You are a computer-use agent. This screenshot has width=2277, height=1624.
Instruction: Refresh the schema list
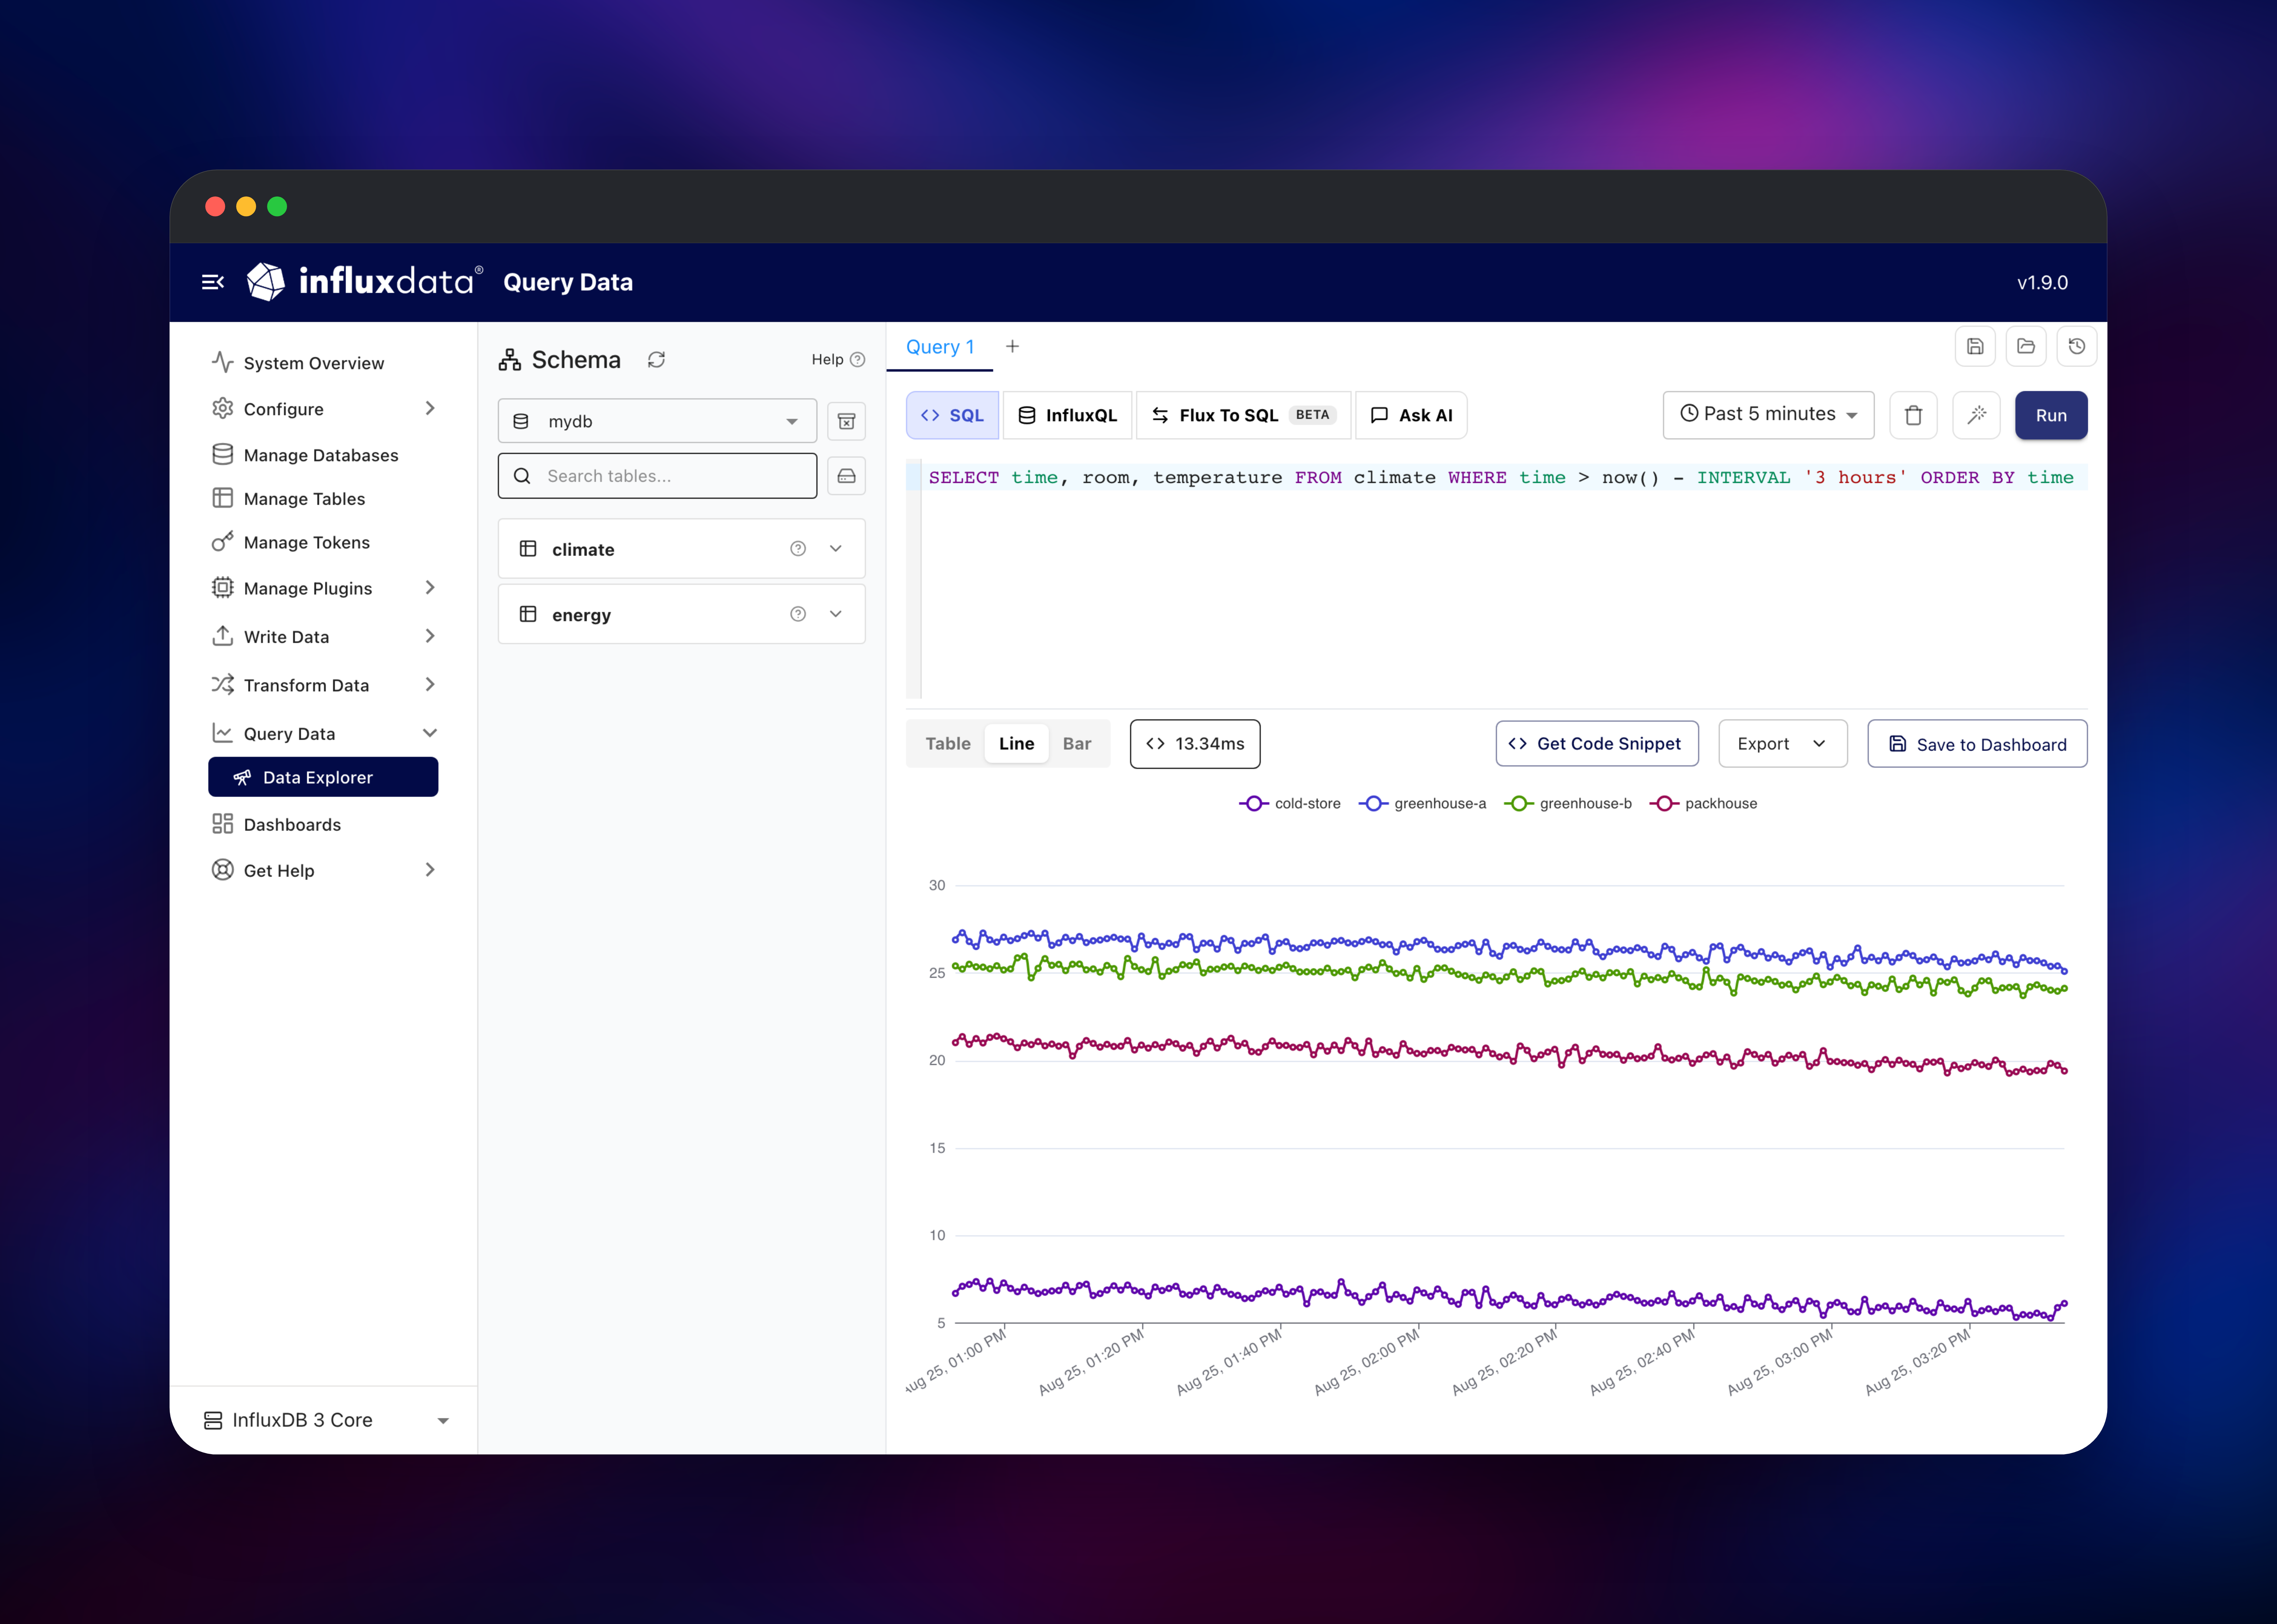tap(656, 360)
